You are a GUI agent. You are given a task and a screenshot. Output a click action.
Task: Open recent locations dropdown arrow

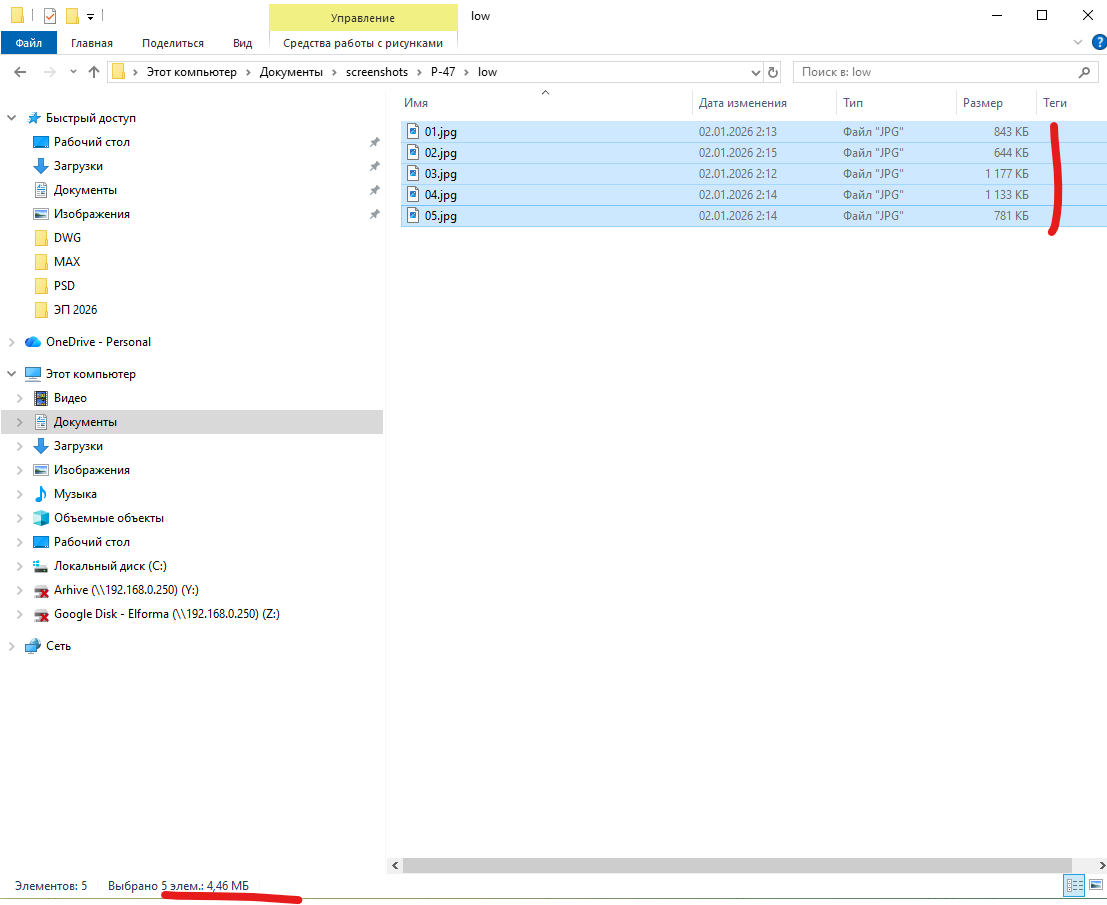[73, 72]
